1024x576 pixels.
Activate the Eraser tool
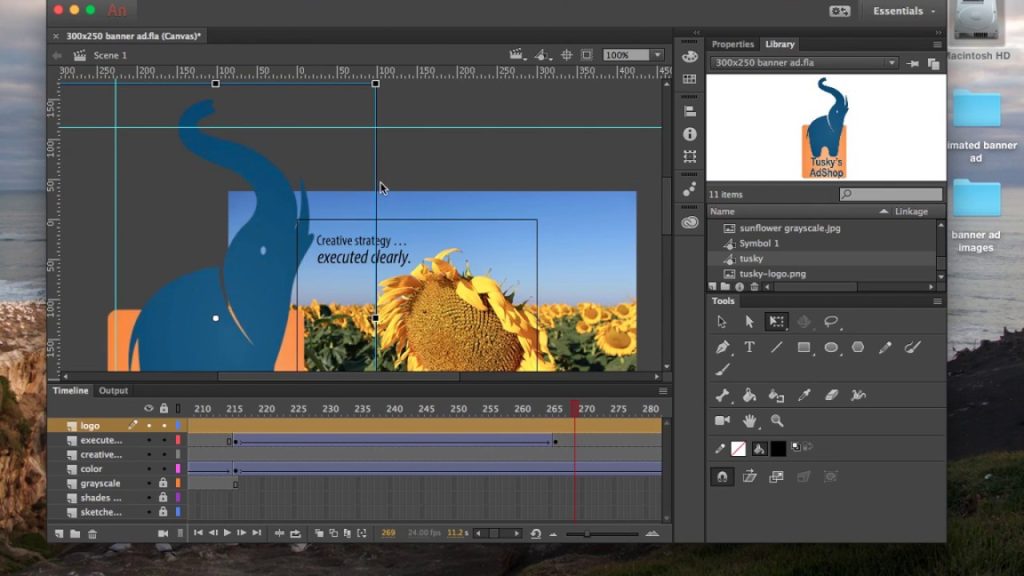tap(830, 396)
